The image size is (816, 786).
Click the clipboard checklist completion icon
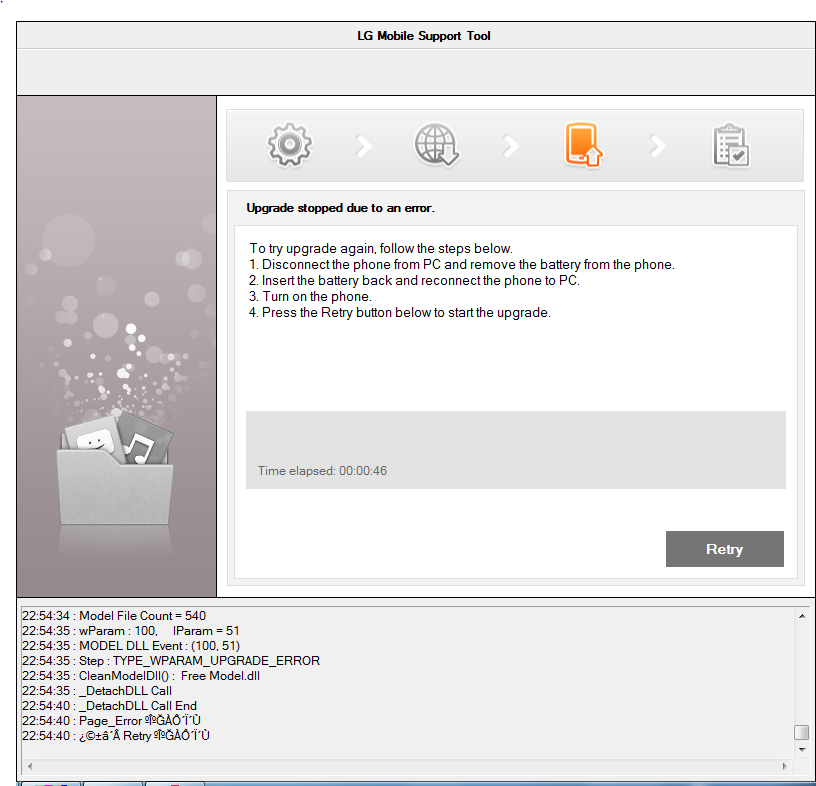pos(731,145)
